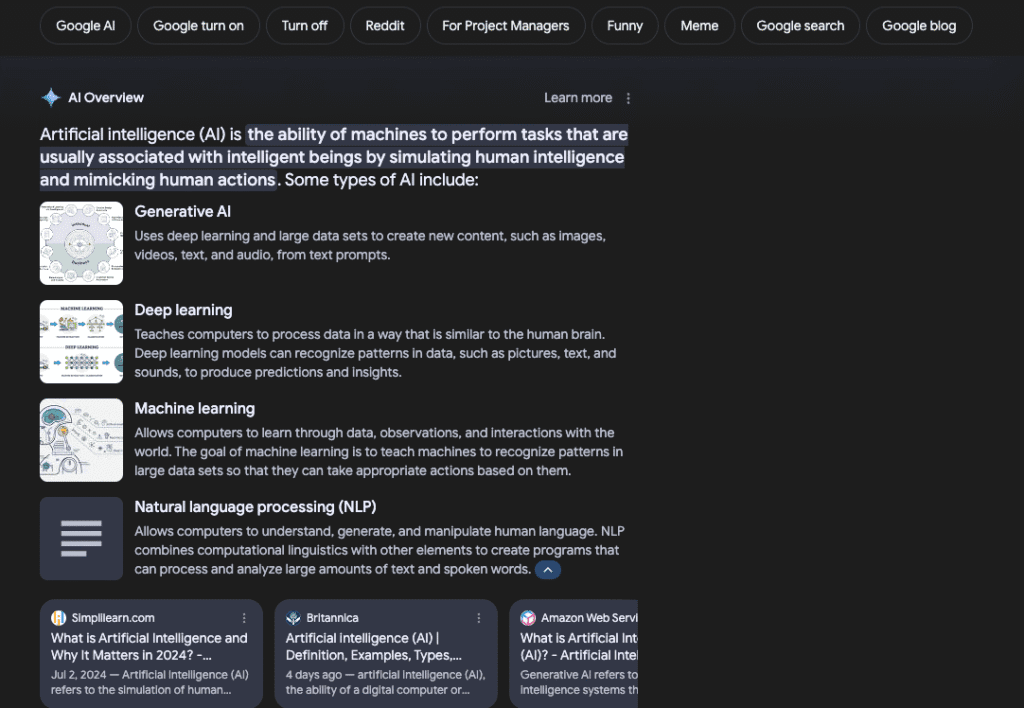
Task: Open Britannica Artificial intelligence definition article
Action: point(374,646)
